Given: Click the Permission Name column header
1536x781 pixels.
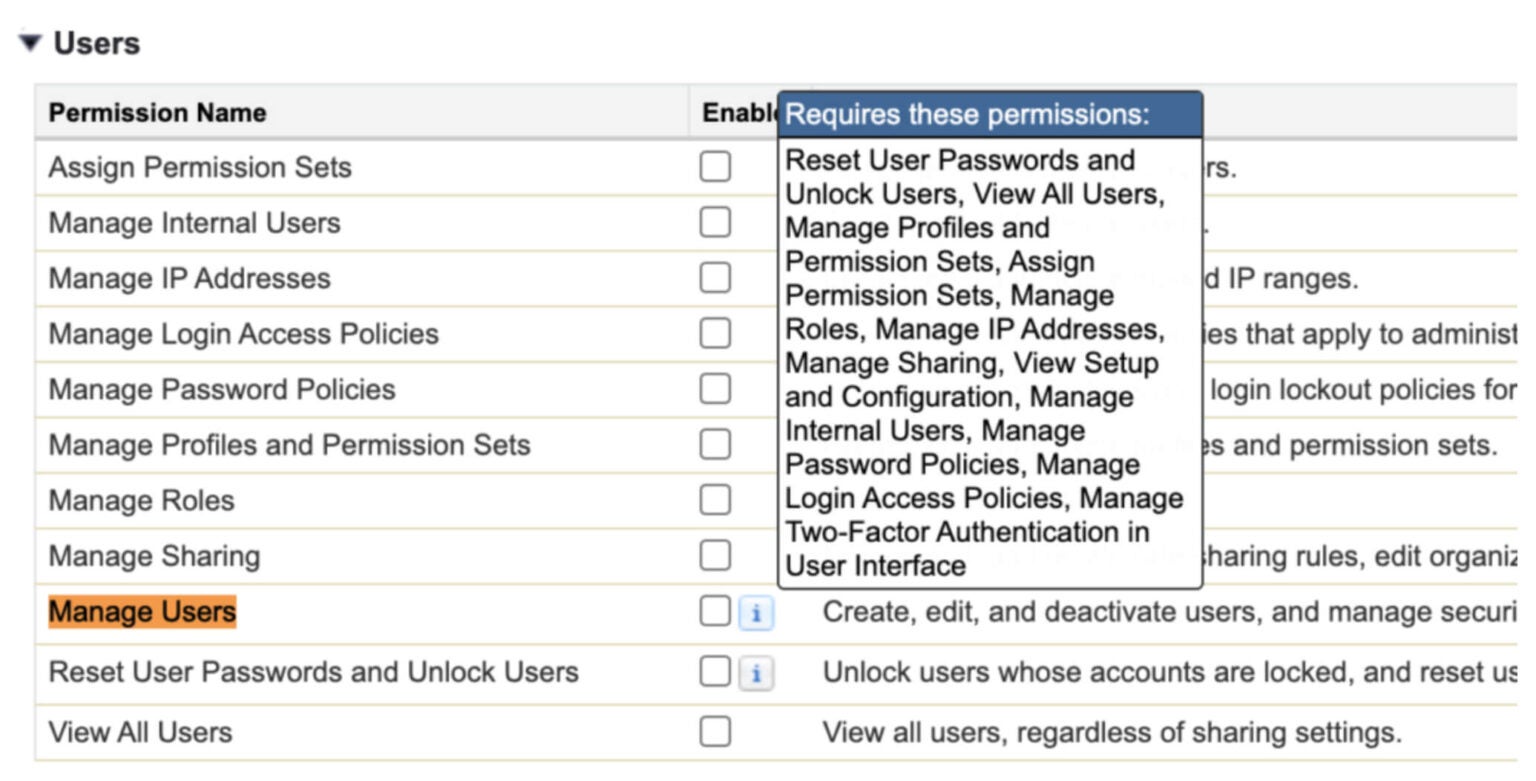Looking at the screenshot, I should point(157,112).
